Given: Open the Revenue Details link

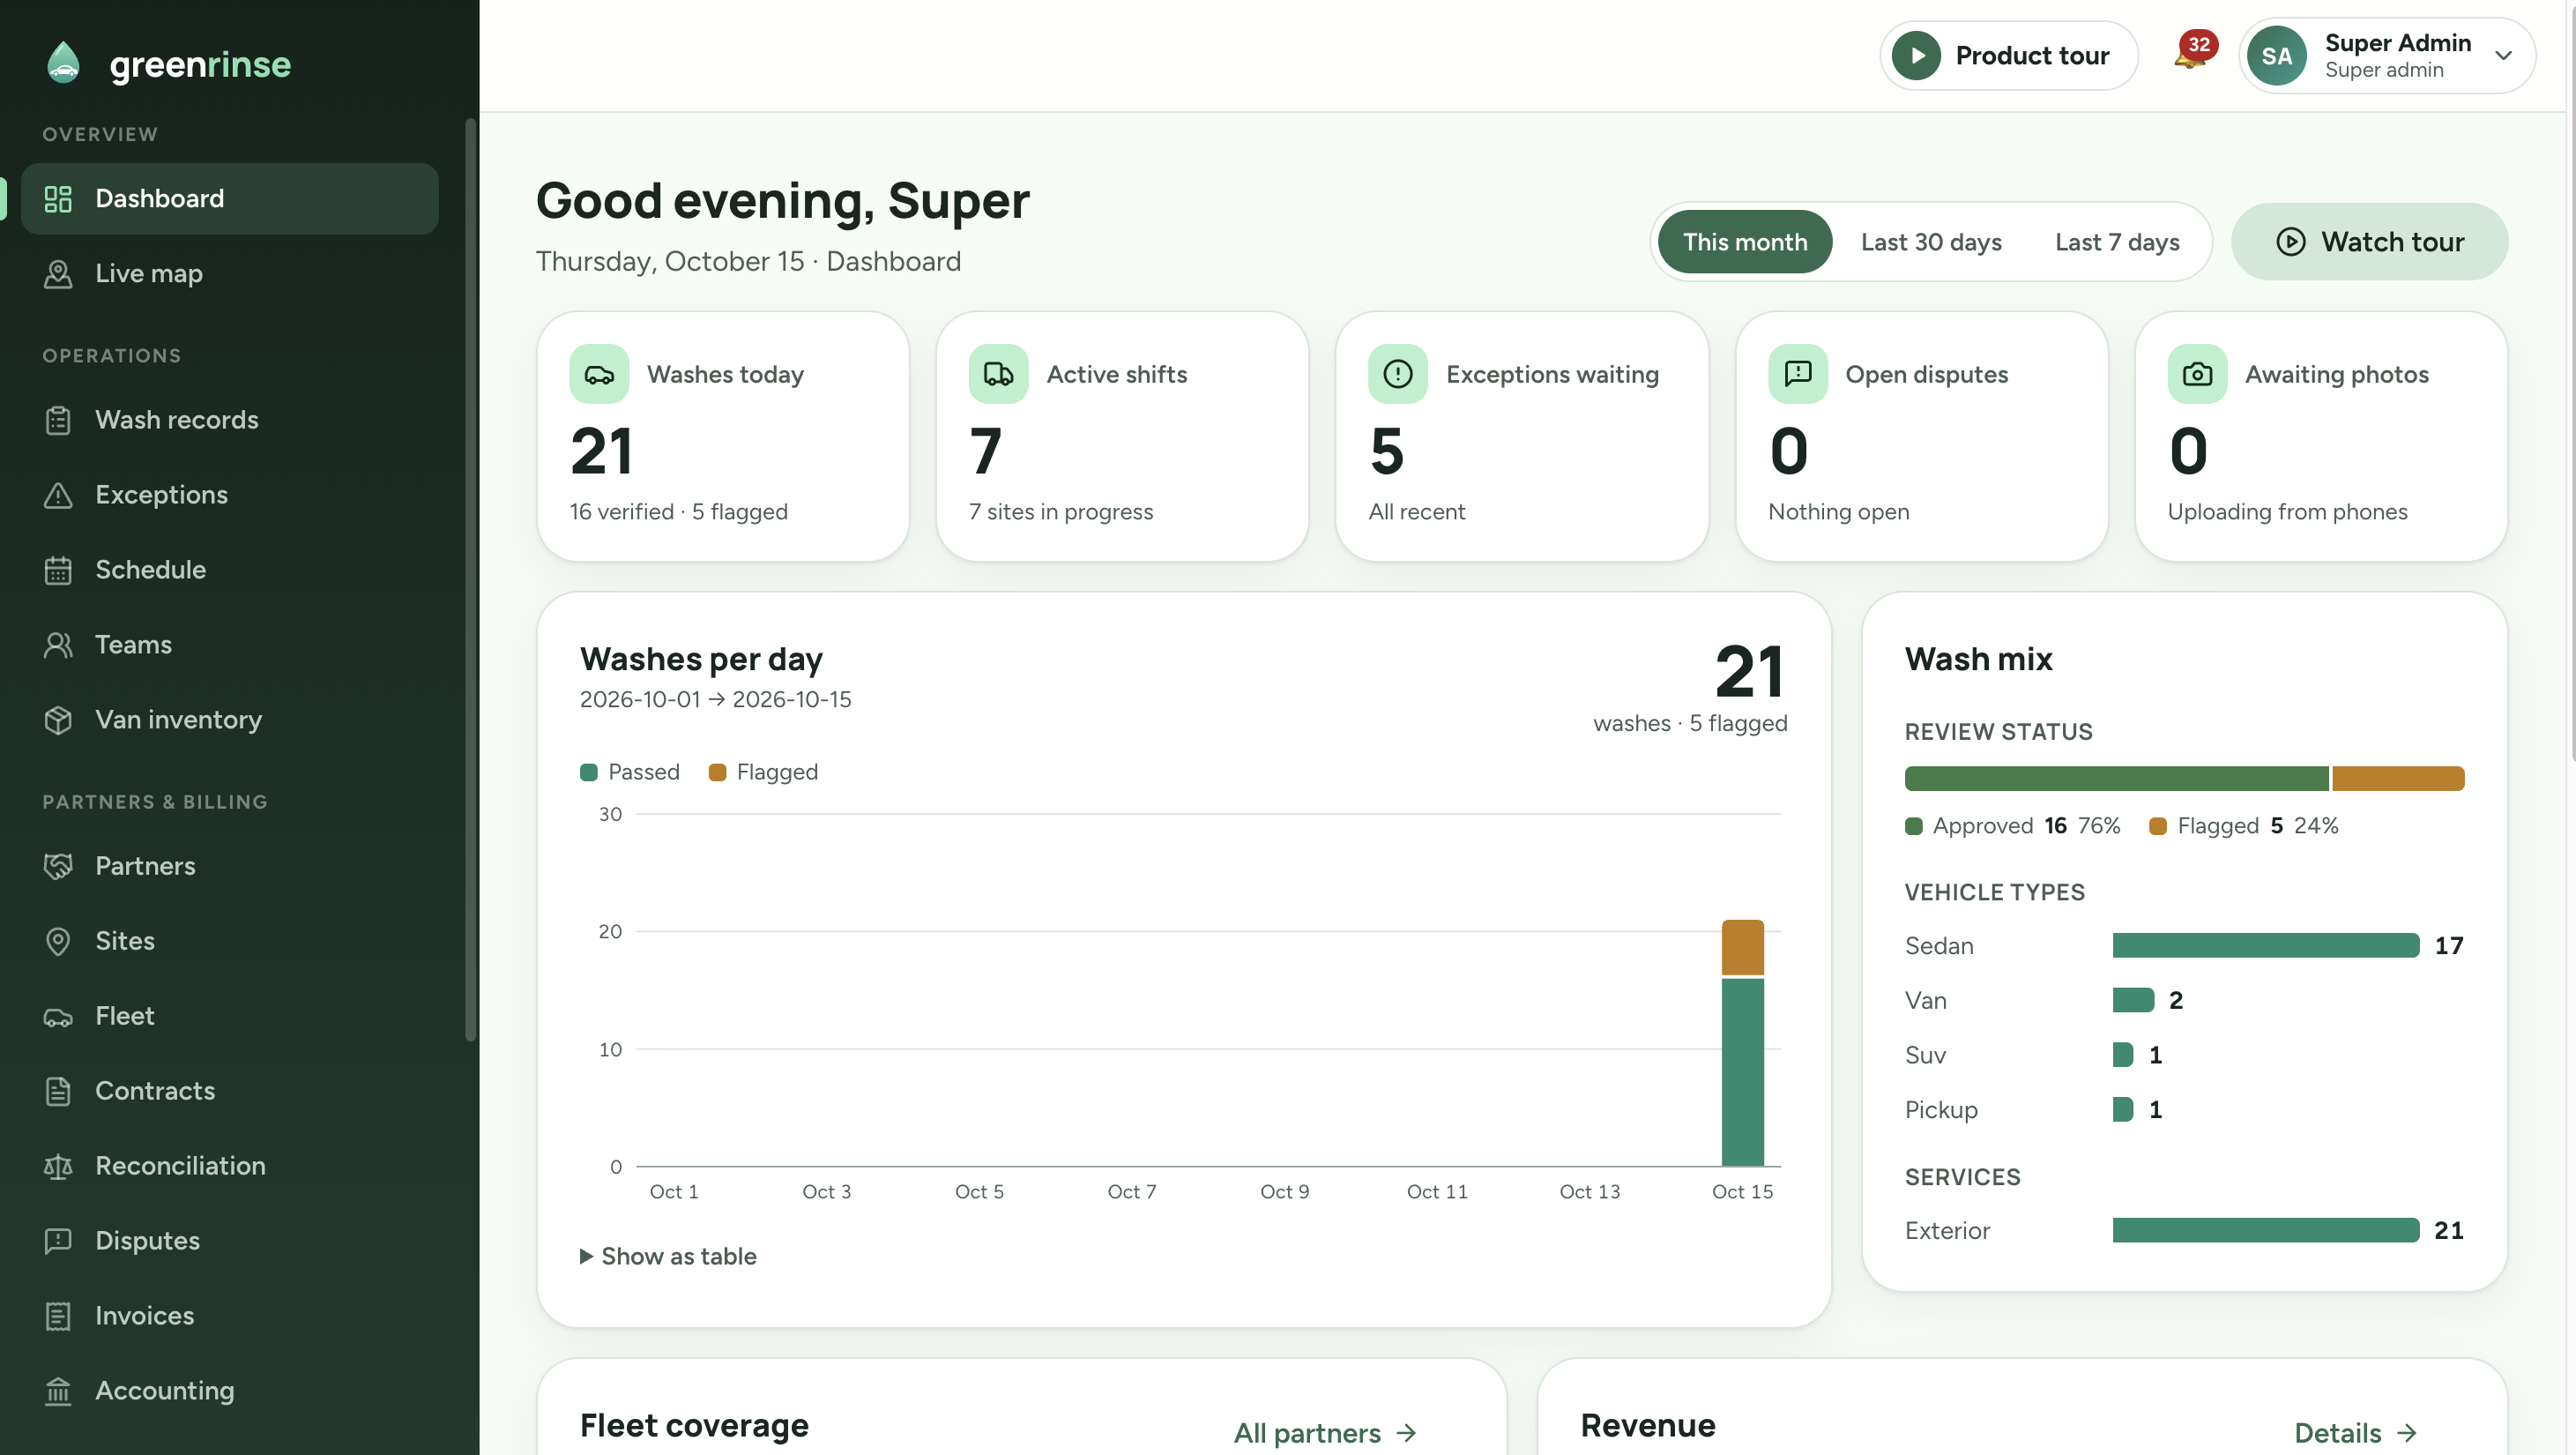Looking at the screenshot, I should pyautogui.click(x=2355, y=1433).
